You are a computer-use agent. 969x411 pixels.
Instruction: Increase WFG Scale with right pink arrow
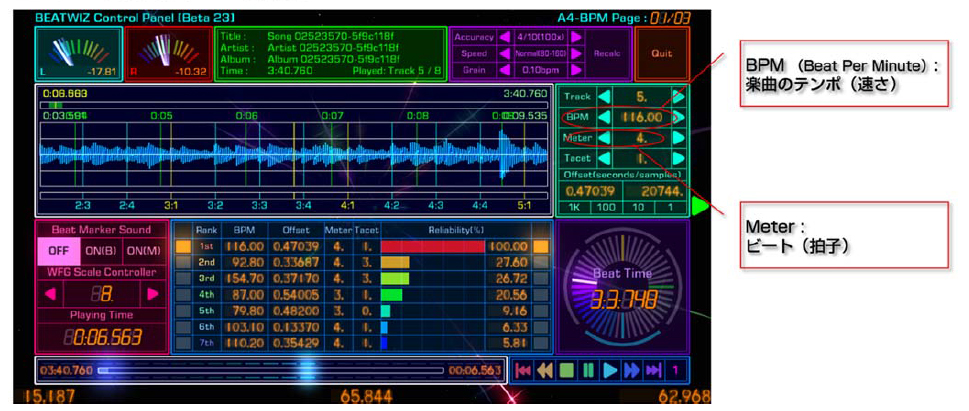point(153,294)
